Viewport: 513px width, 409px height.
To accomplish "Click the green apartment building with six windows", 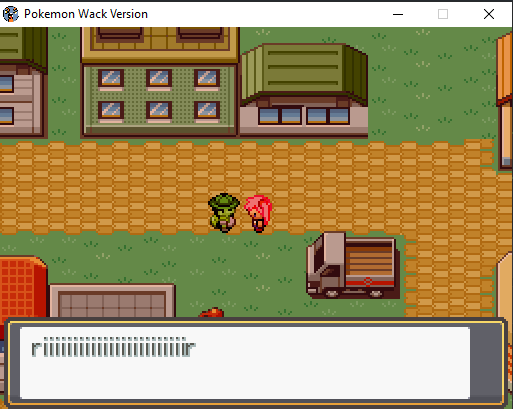I will [159, 82].
